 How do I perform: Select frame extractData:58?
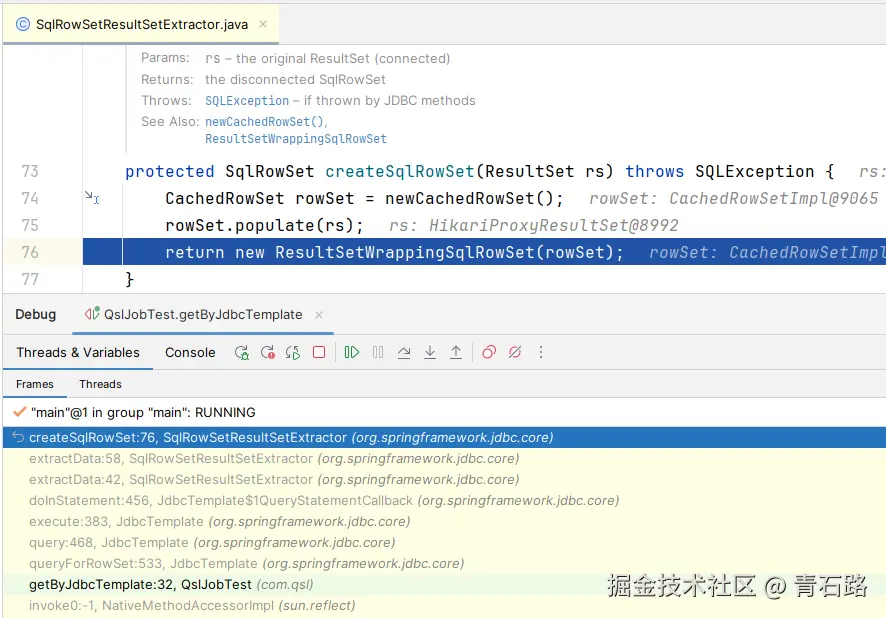pos(444,458)
